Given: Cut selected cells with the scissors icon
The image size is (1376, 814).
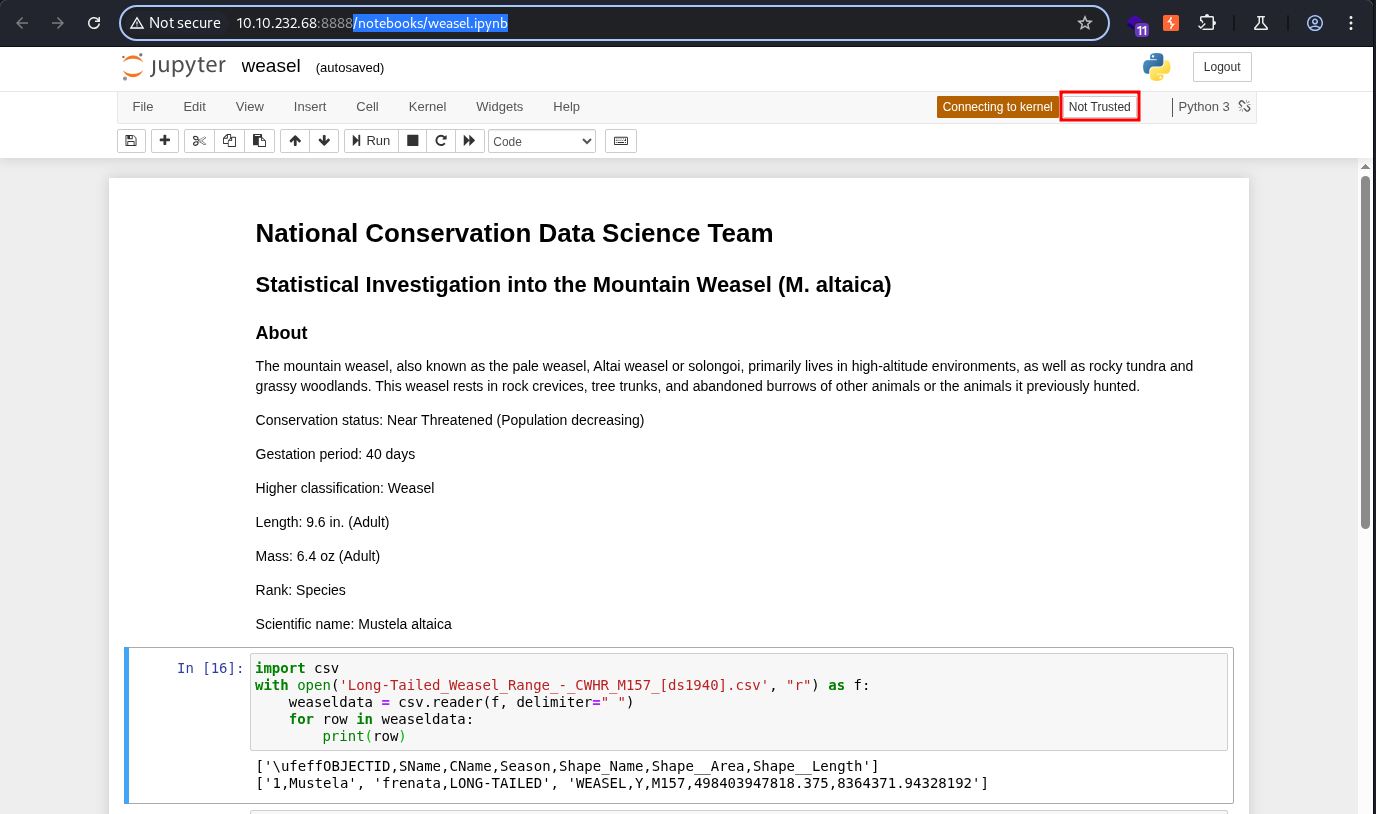Looking at the screenshot, I should (199, 141).
